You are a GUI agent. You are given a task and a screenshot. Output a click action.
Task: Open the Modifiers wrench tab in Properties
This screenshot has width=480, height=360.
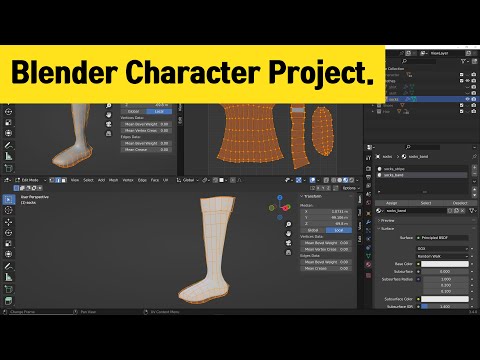368,222
